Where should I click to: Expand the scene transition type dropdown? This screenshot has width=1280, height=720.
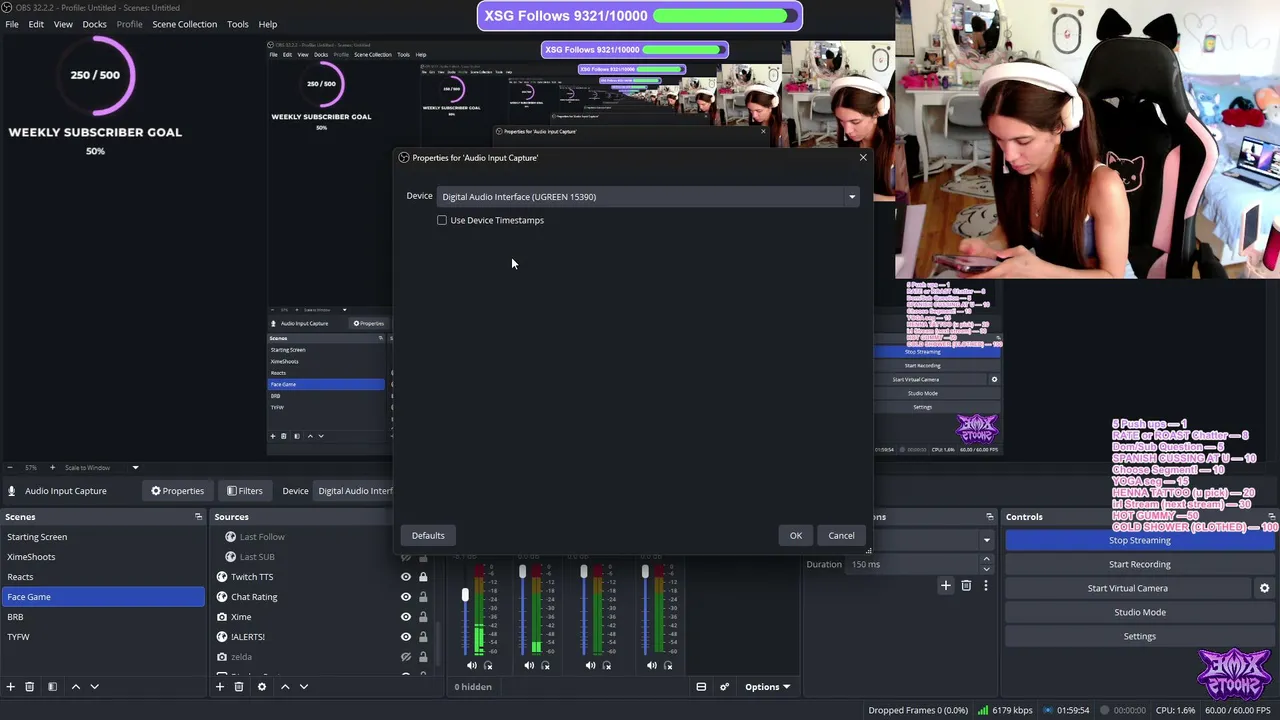(x=986, y=540)
